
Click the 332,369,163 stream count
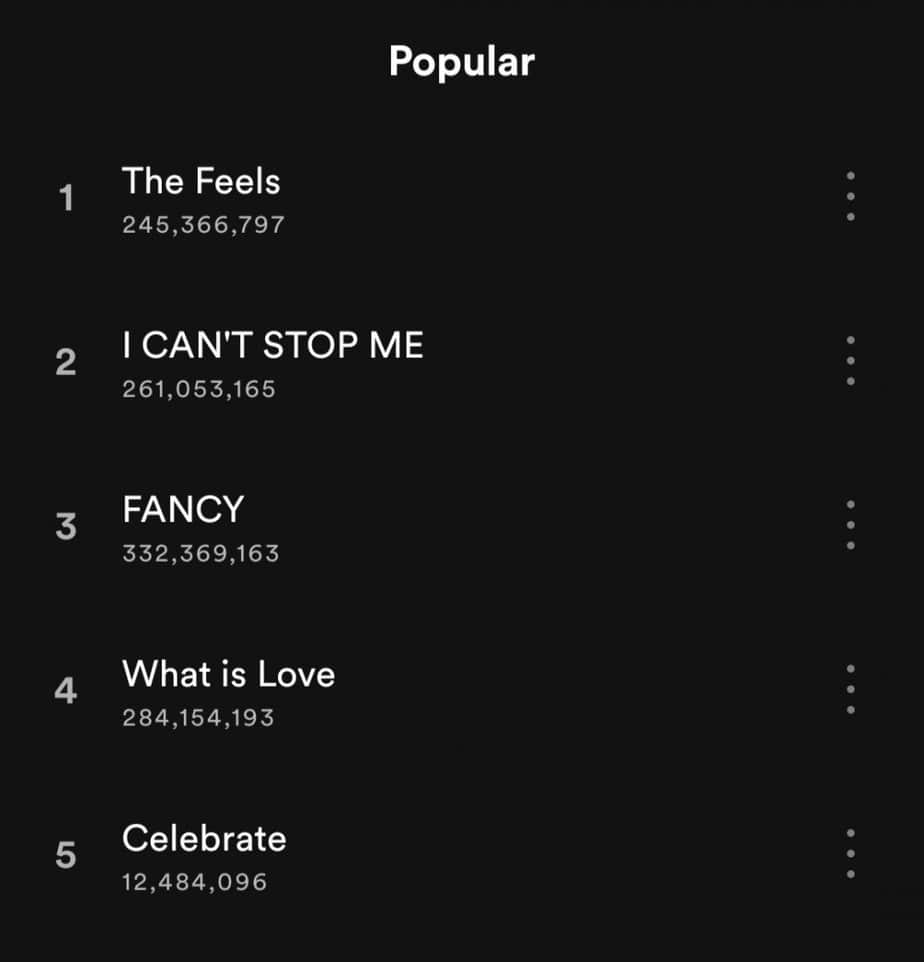click(201, 553)
